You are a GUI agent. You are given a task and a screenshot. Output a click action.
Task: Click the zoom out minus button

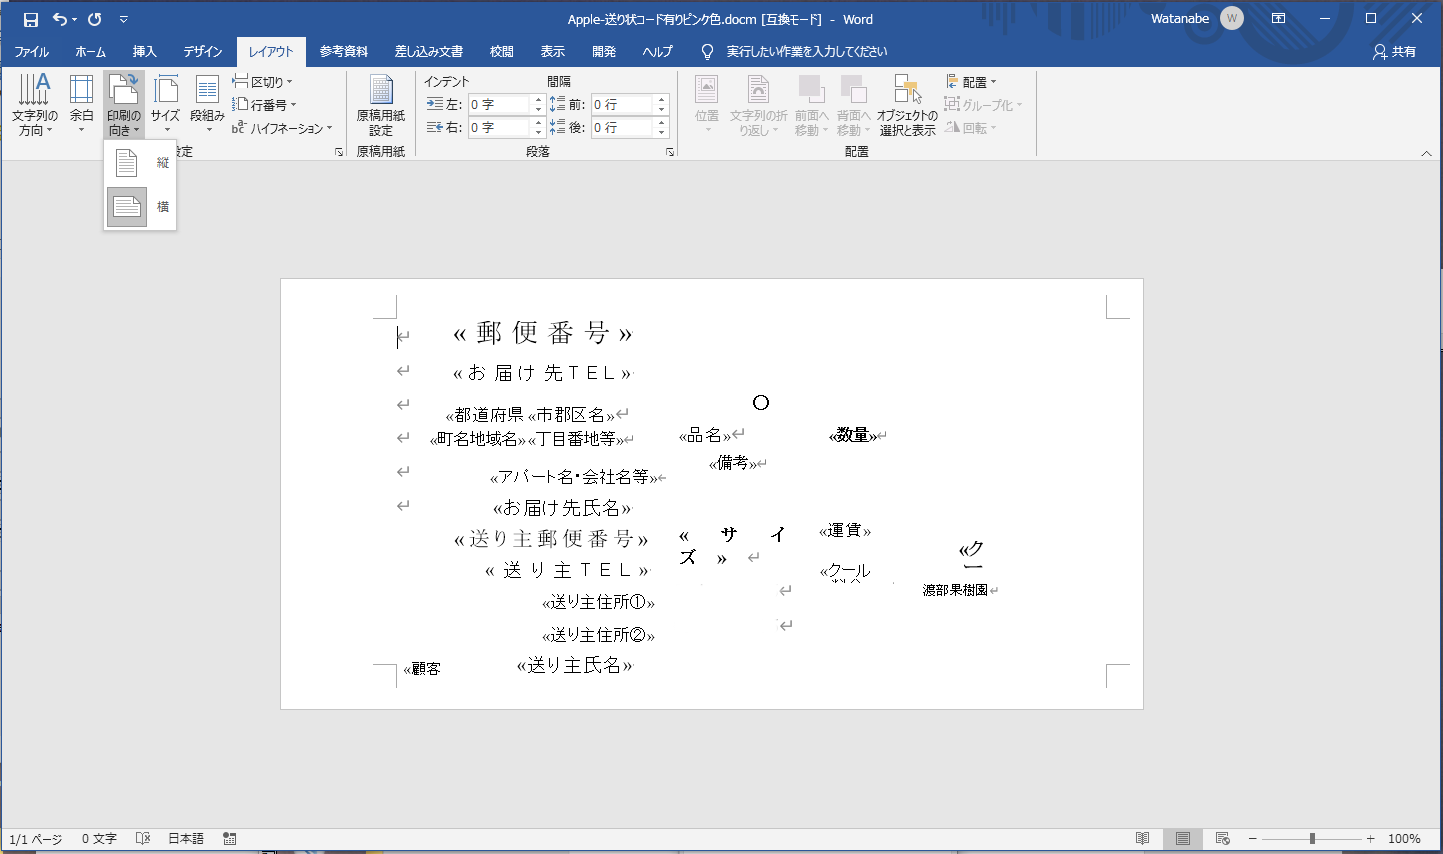(x=1252, y=839)
